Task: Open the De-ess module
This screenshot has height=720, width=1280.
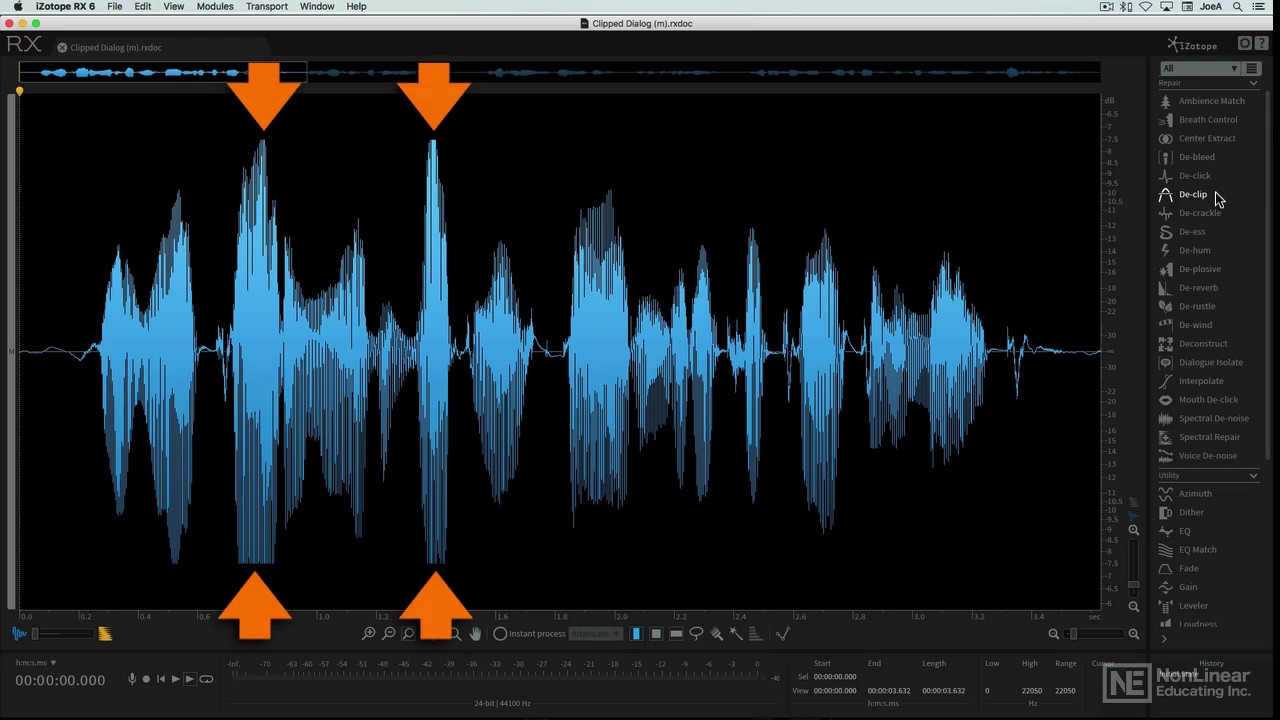Action: (1182, 232)
